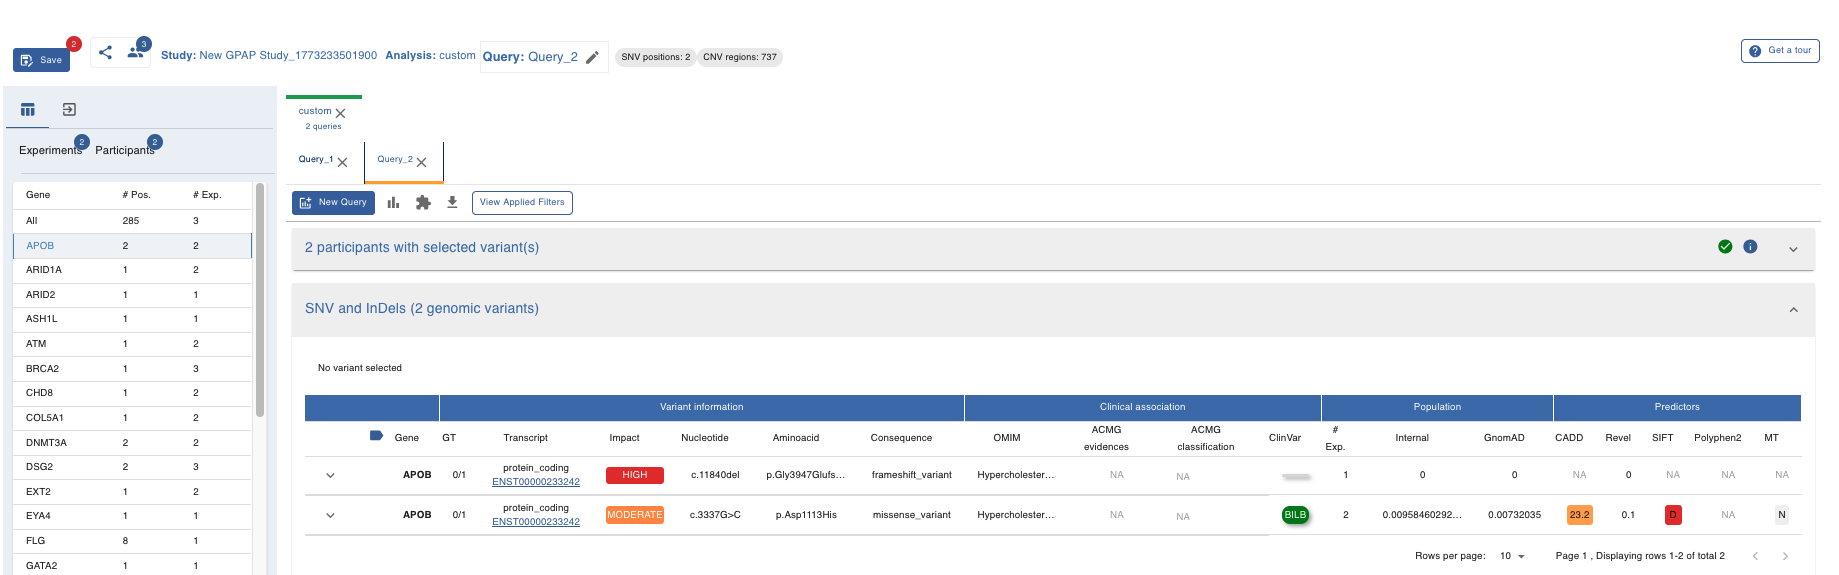The height and width of the screenshot is (575, 1839).
Task: Switch to the Query_2 tab
Action: pos(394,160)
